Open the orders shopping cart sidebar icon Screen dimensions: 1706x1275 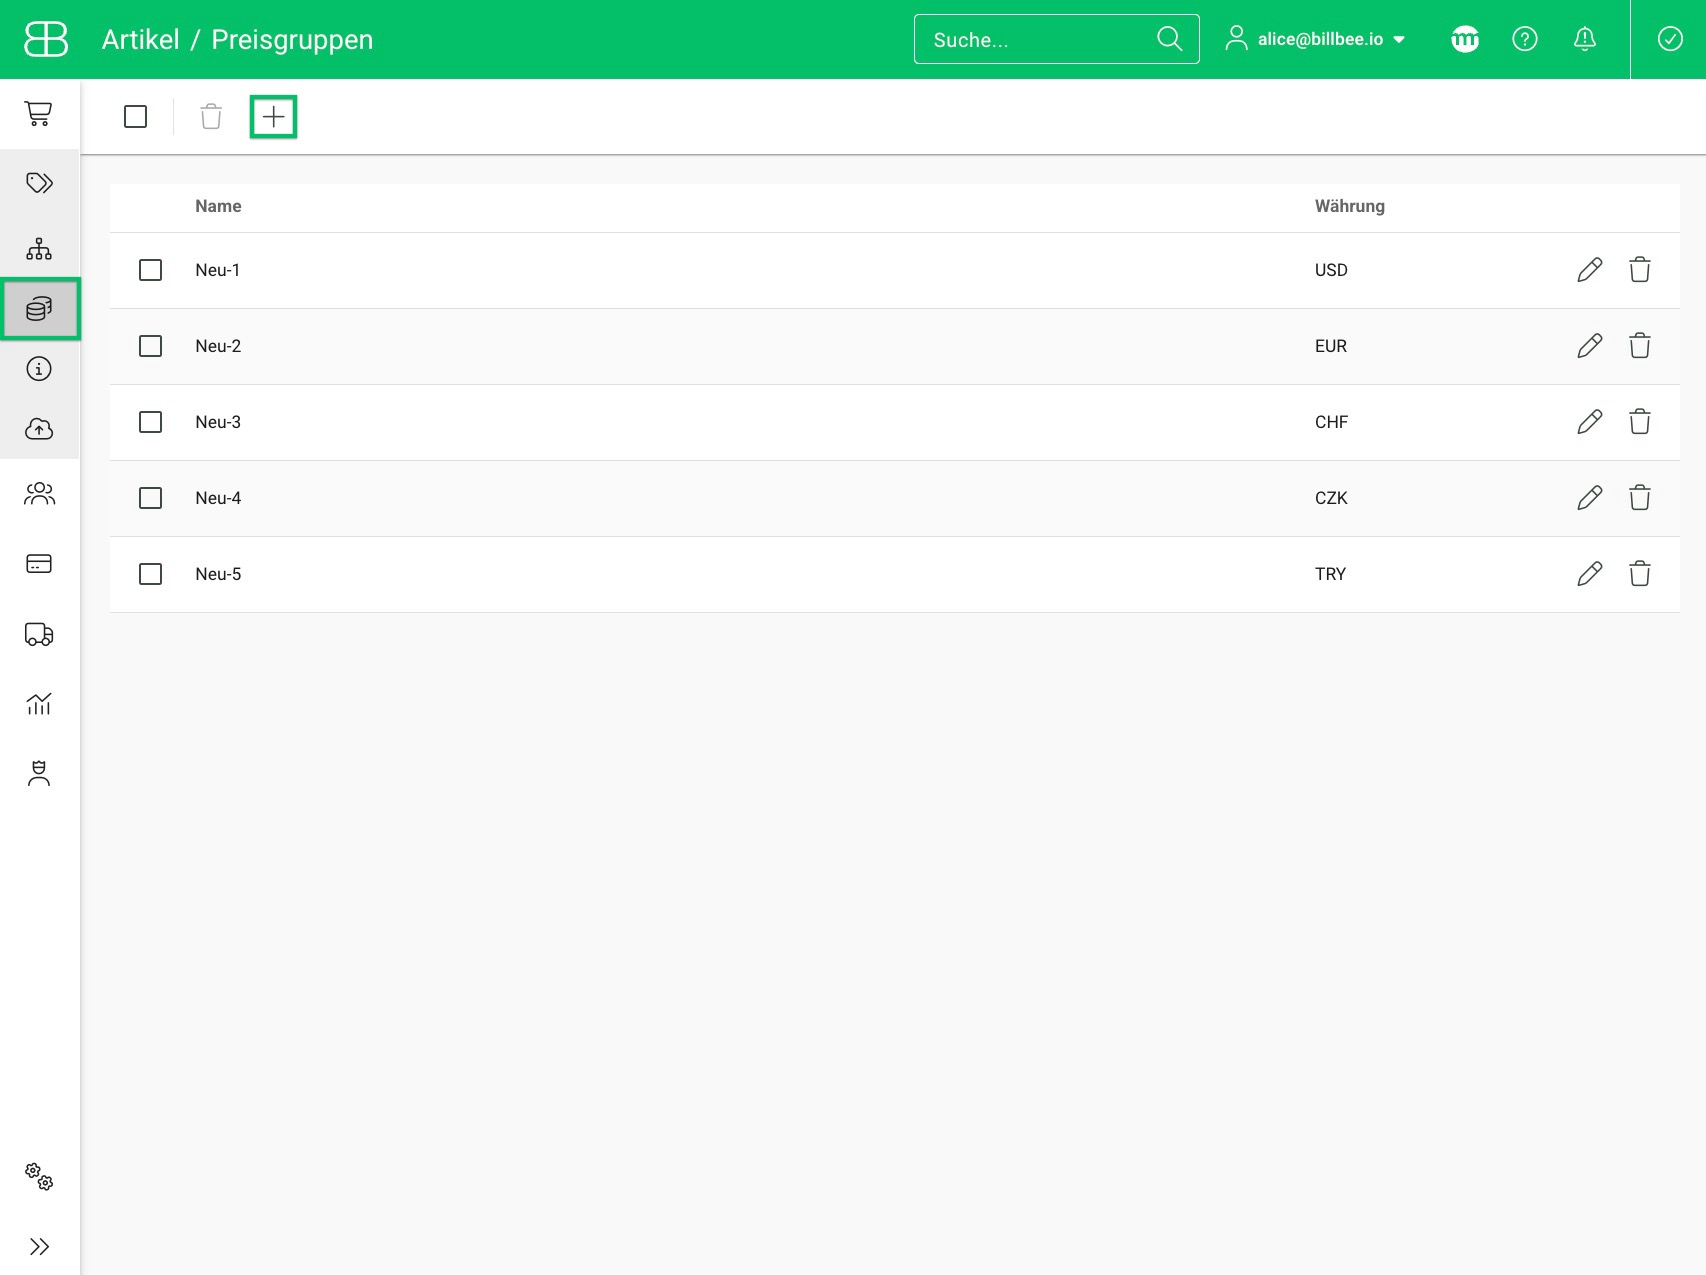(x=39, y=114)
